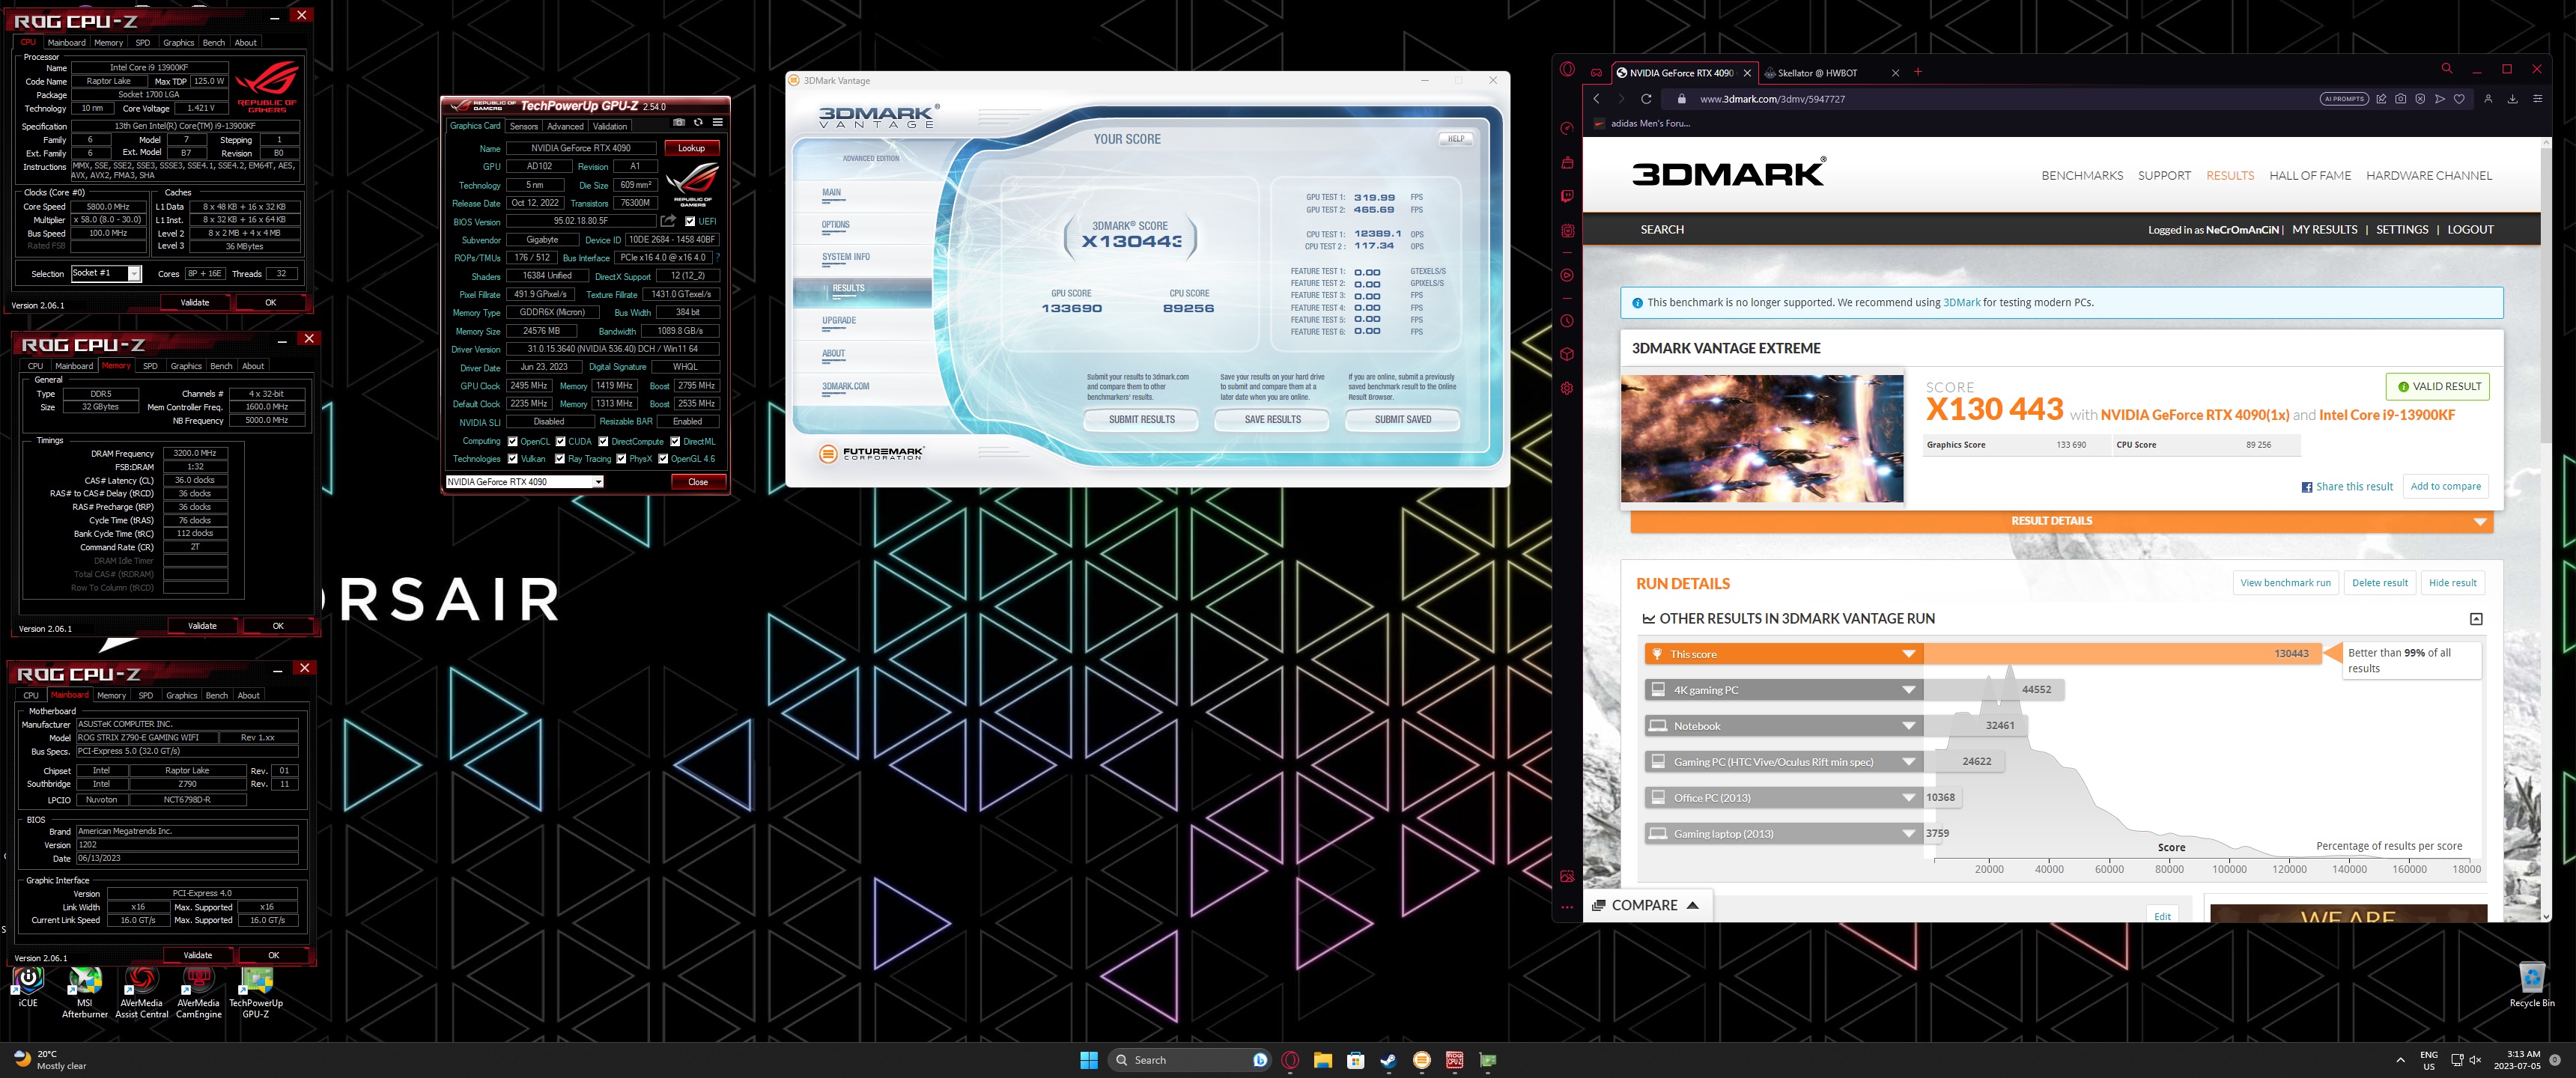
Task: Click the Vantage benchmark thumbnail image
Action: pos(1762,439)
